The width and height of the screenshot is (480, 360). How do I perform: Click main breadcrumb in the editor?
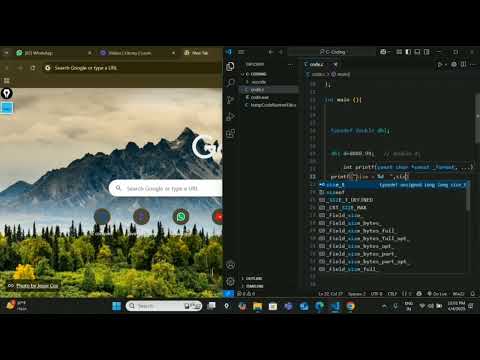[x=341, y=74]
